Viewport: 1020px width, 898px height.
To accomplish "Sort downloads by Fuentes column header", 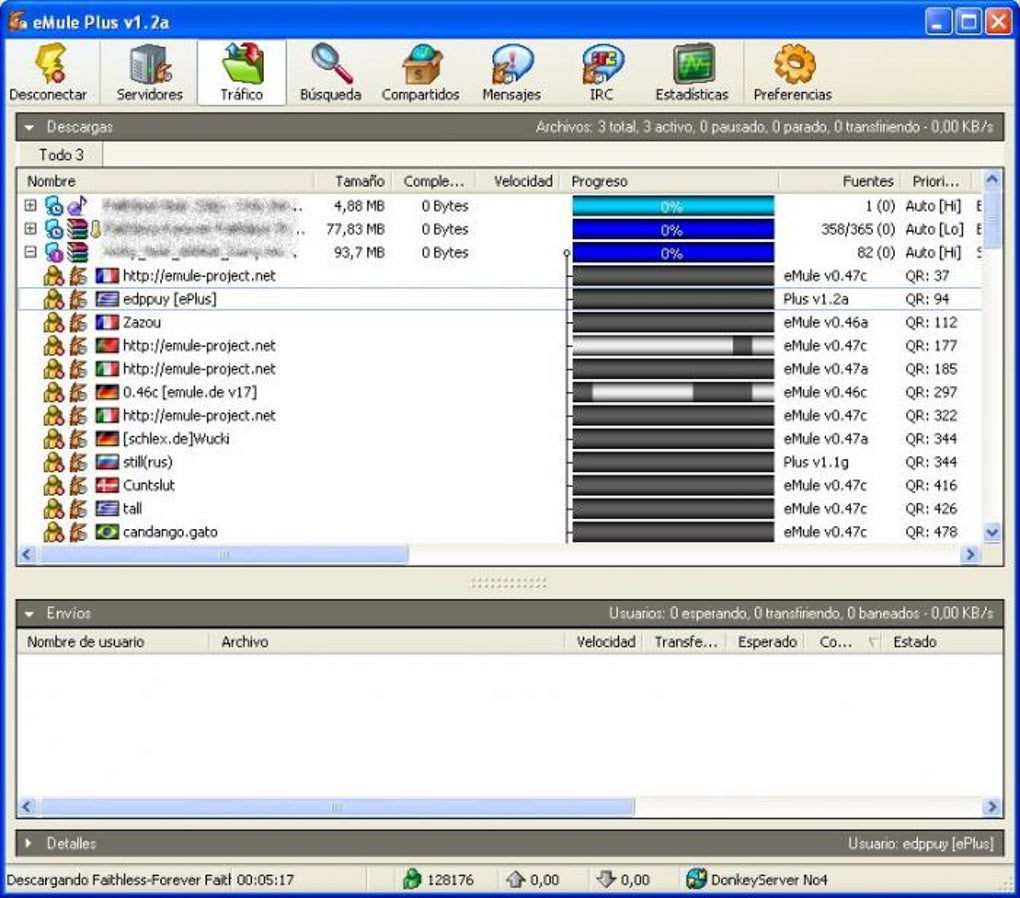I will point(867,181).
